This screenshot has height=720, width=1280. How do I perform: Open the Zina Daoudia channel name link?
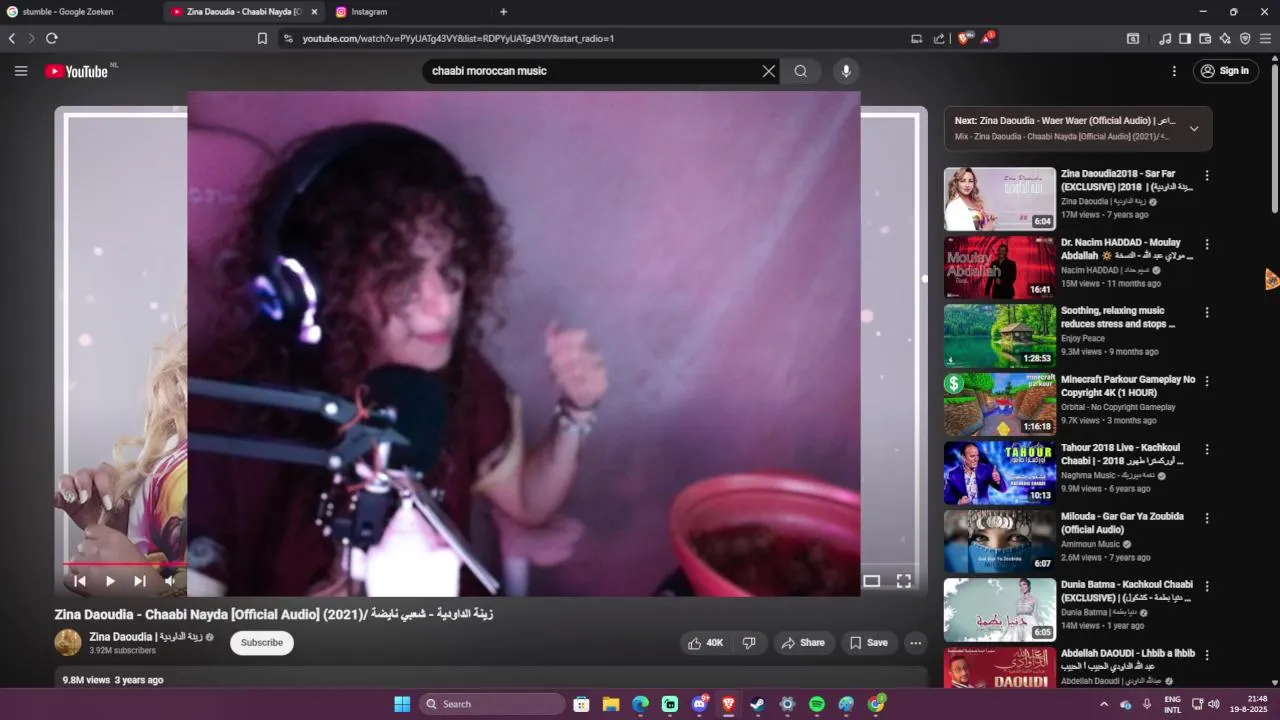(146, 636)
